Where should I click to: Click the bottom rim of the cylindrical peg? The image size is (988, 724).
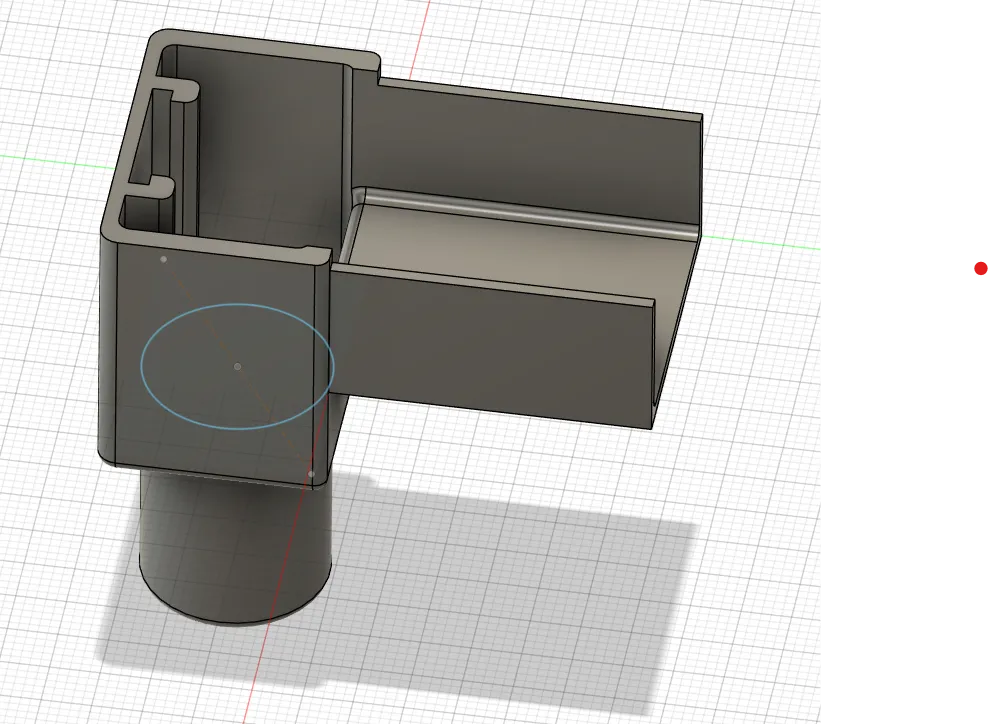point(235,615)
